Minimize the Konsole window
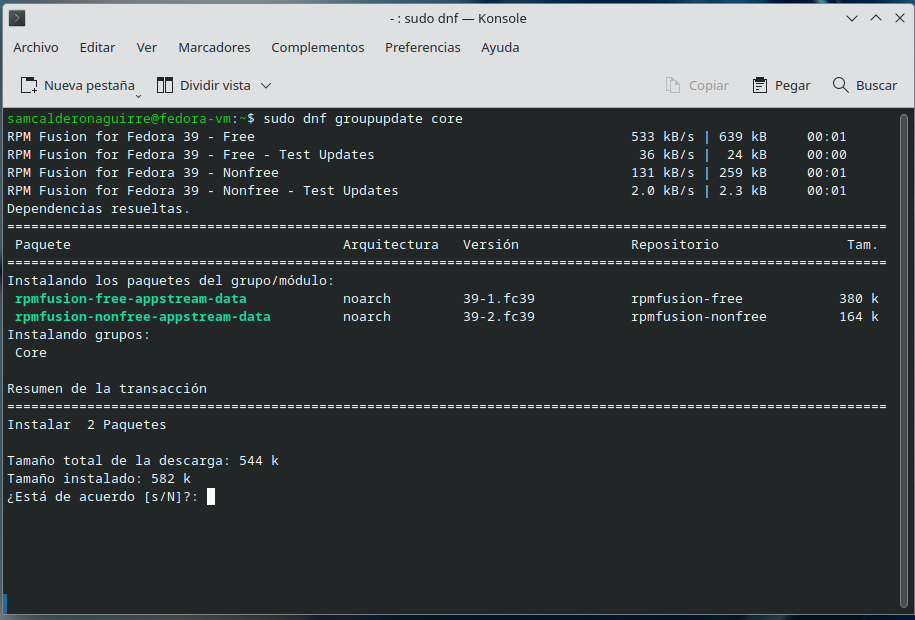The width and height of the screenshot is (915, 620). 852,18
